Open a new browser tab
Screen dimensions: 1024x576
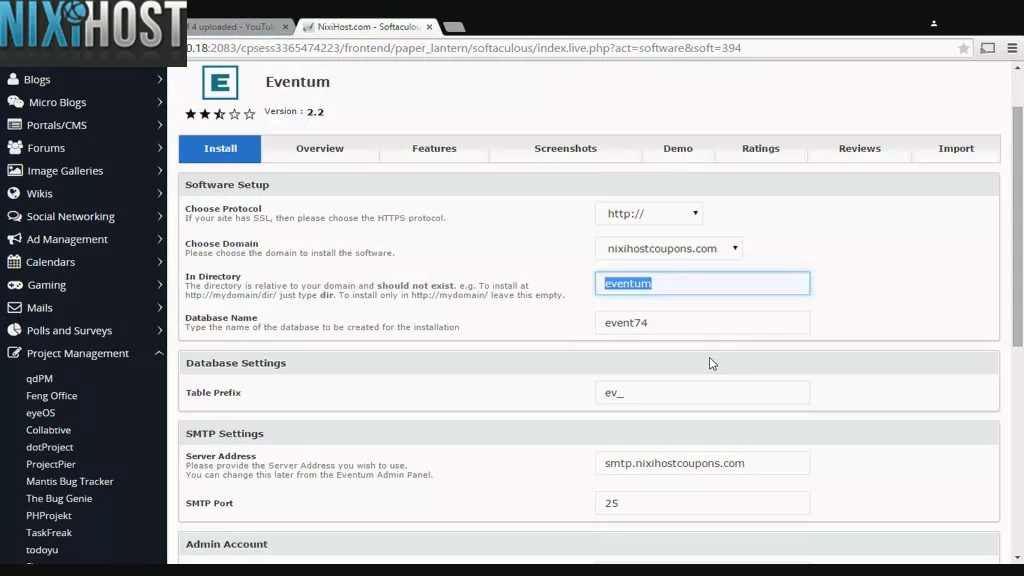[x=454, y=27]
